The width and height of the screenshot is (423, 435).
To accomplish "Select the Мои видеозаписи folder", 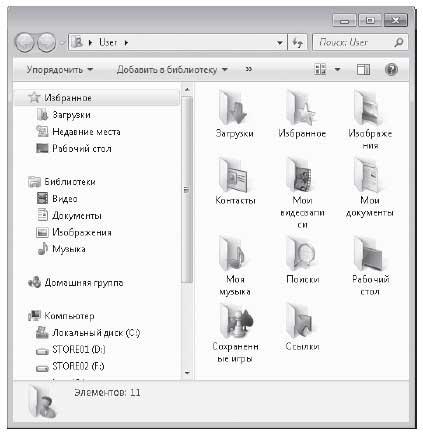I will [x=302, y=192].
